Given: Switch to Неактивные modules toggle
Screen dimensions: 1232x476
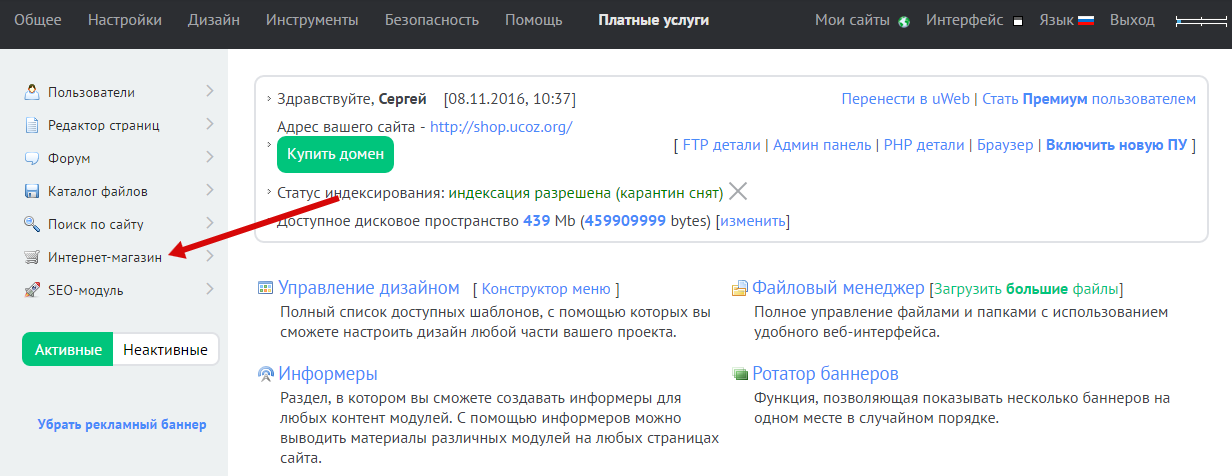Looking at the screenshot, I should [x=165, y=350].
